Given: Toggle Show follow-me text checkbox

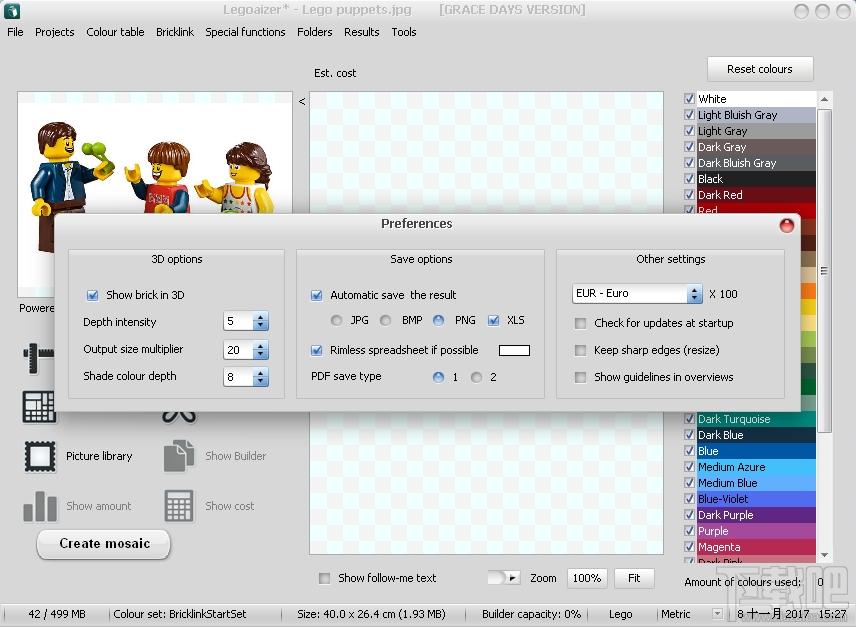Looking at the screenshot, I should (324, 578).
